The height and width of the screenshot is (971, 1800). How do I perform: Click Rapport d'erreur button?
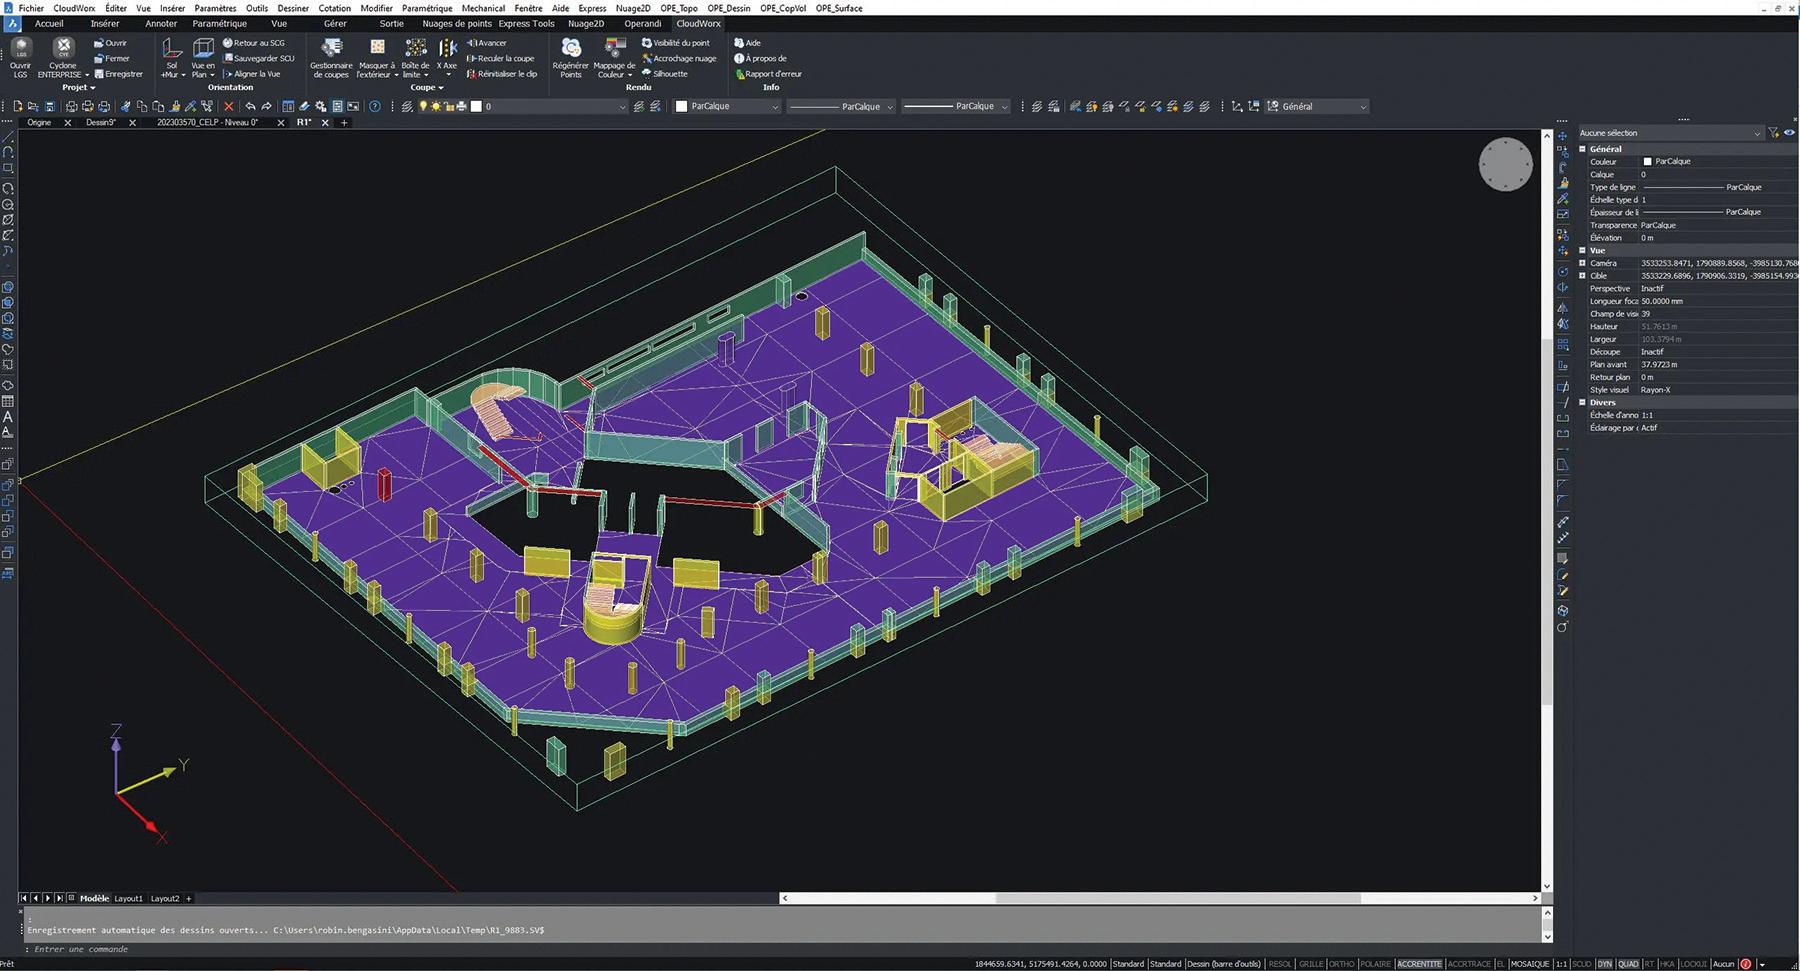(768, 74)
